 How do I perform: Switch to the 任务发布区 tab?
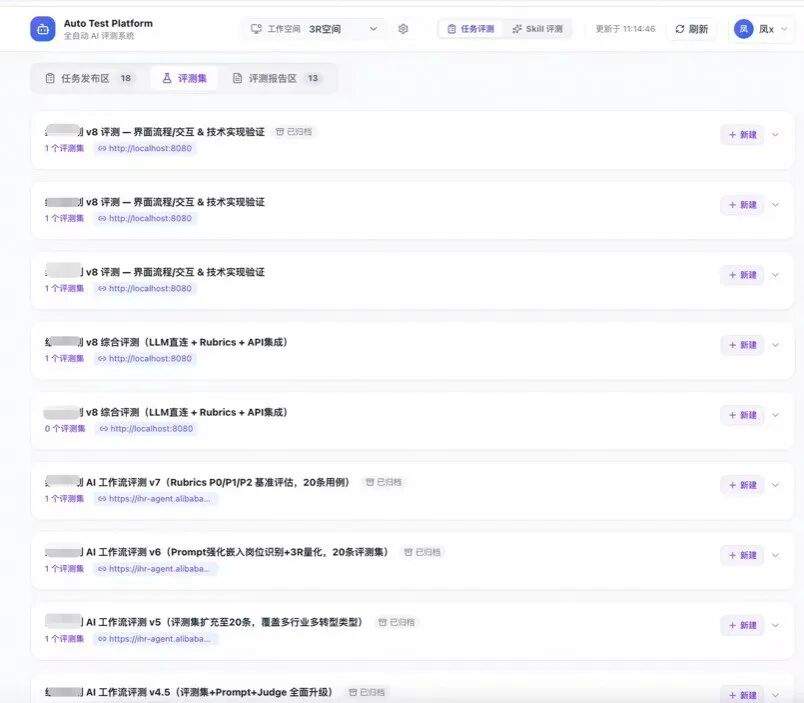point(85,77)
